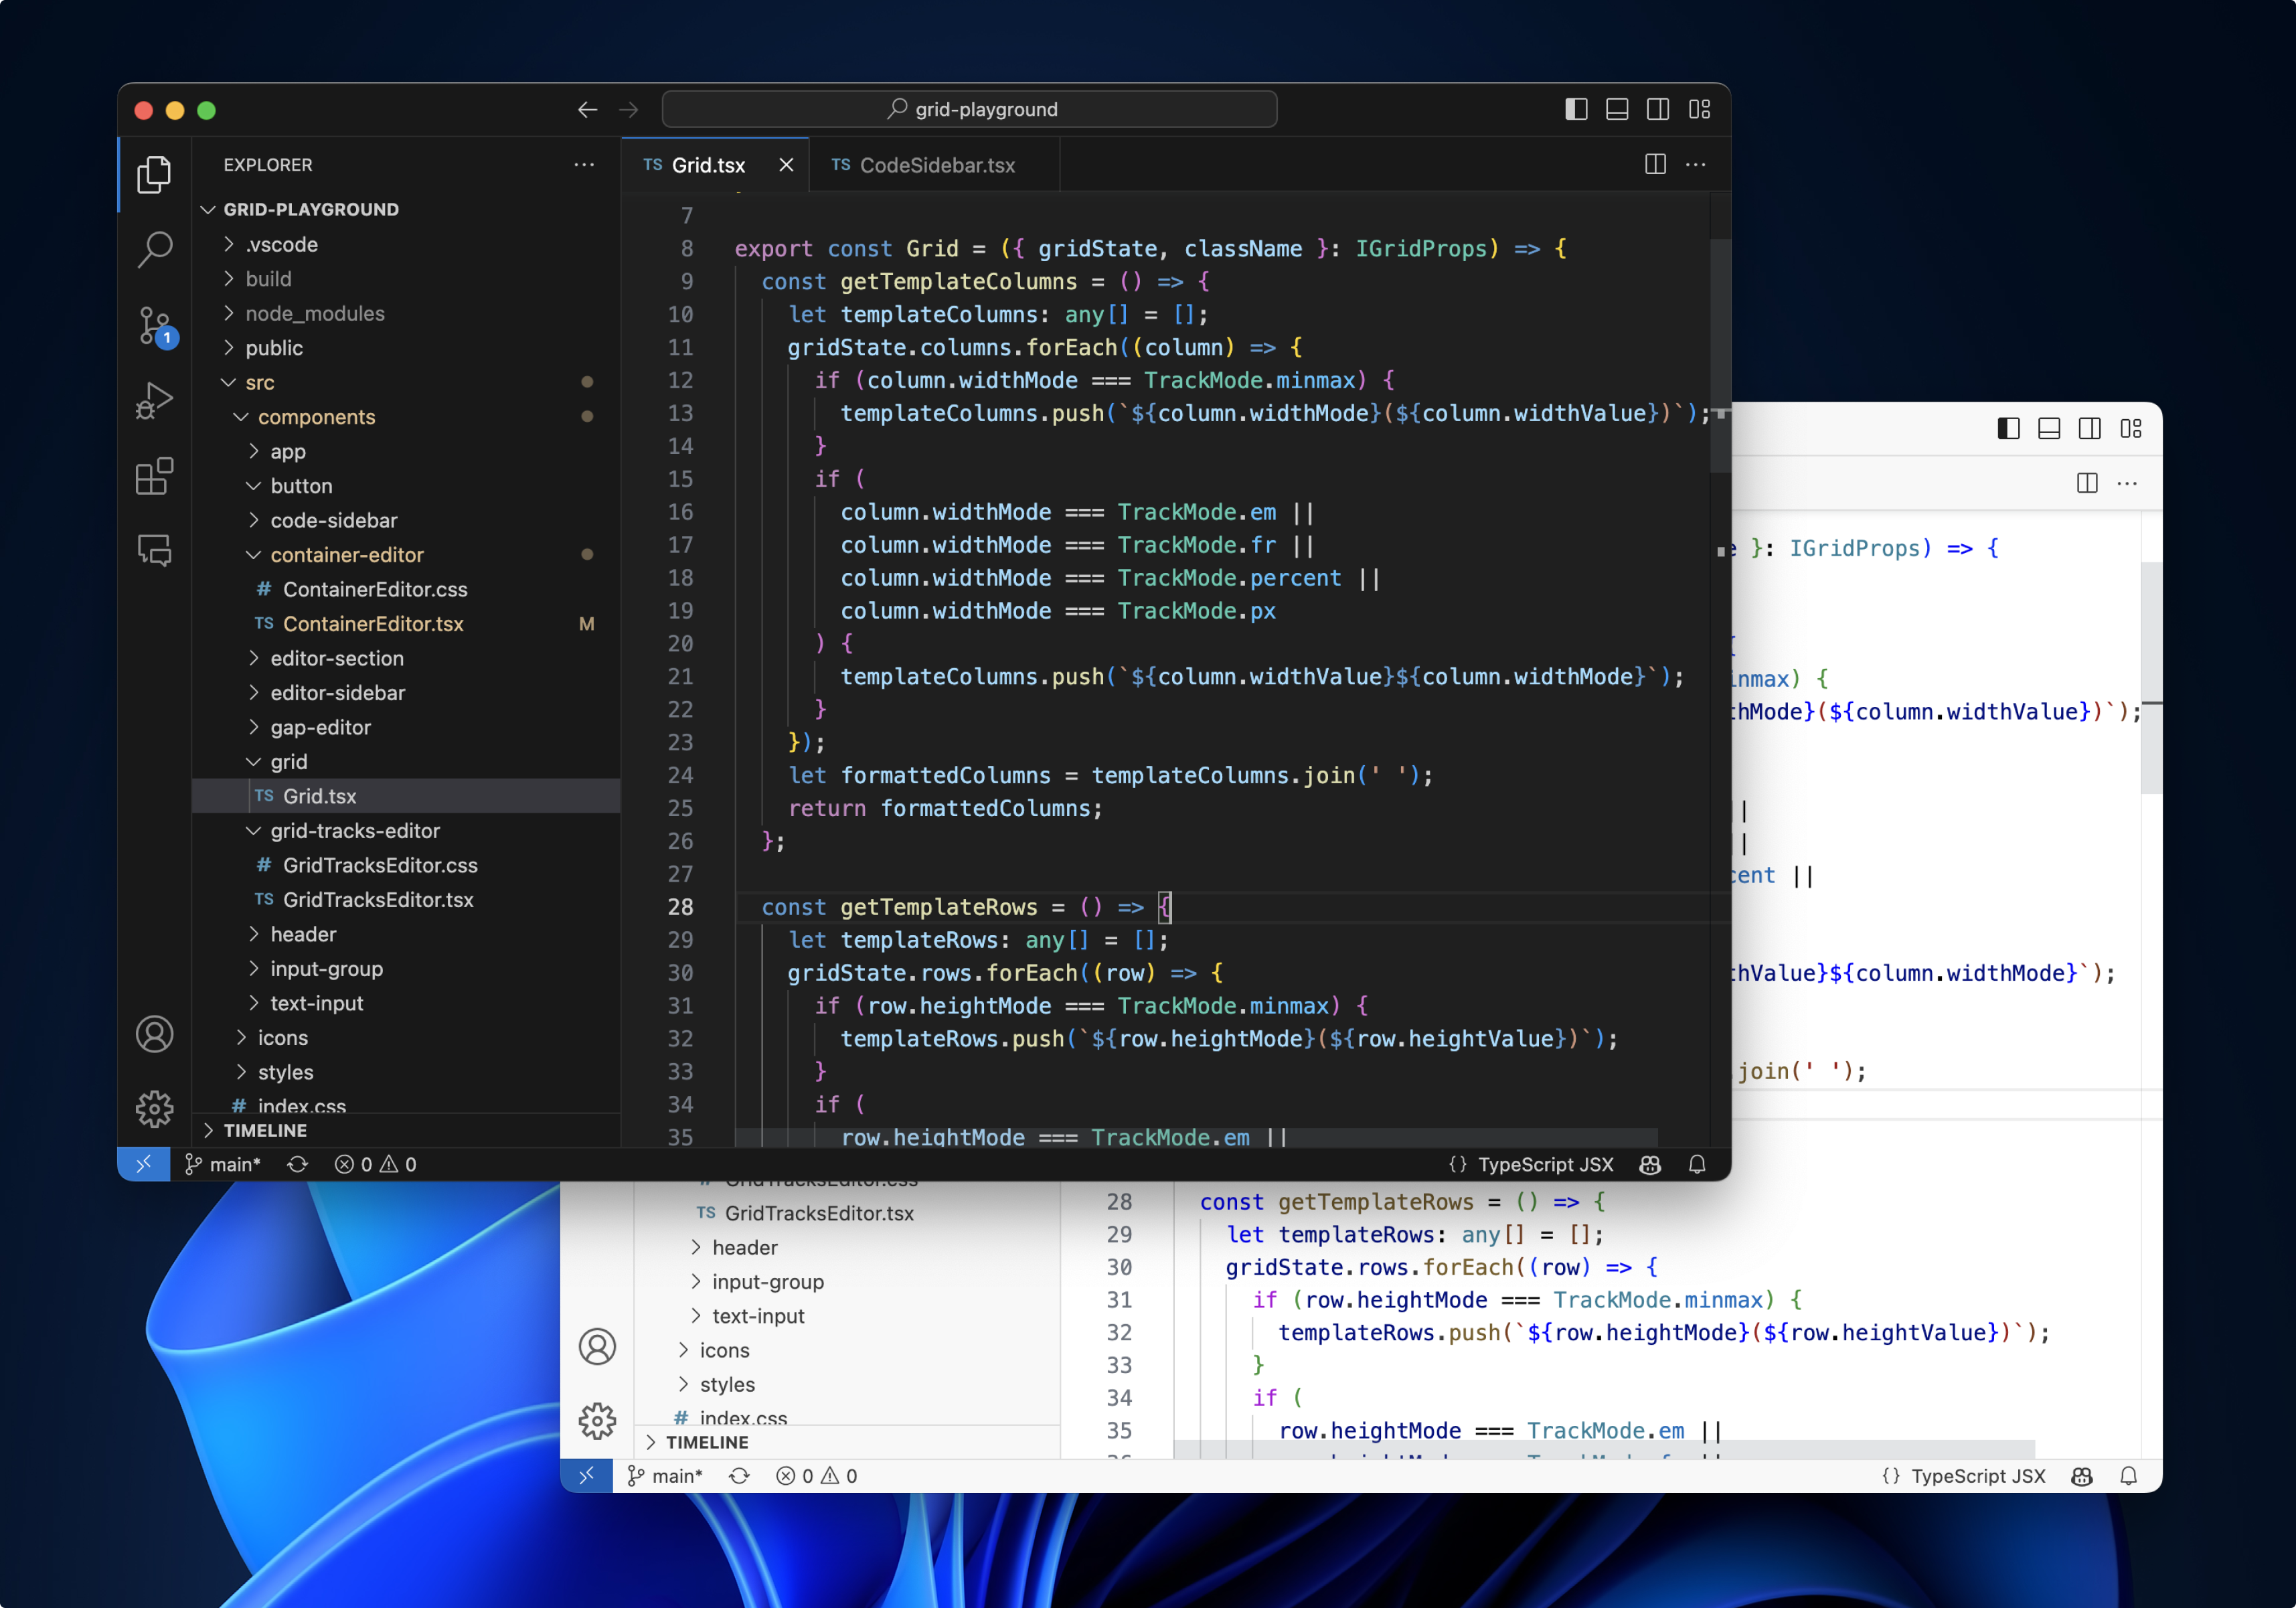Image resolution: width=2296 pixels, height=1608 pixels.
Task: Select the Extensions icon in activity bar
Action: pyautogui.click(x=152, y=476)
